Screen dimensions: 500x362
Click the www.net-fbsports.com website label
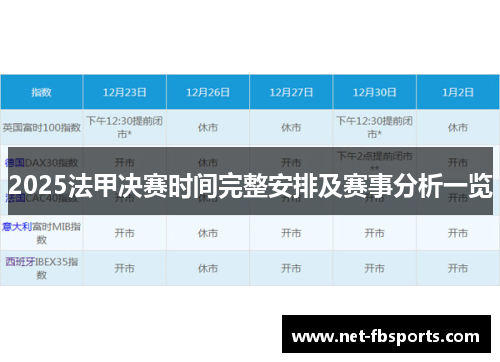tap(386, 334)
